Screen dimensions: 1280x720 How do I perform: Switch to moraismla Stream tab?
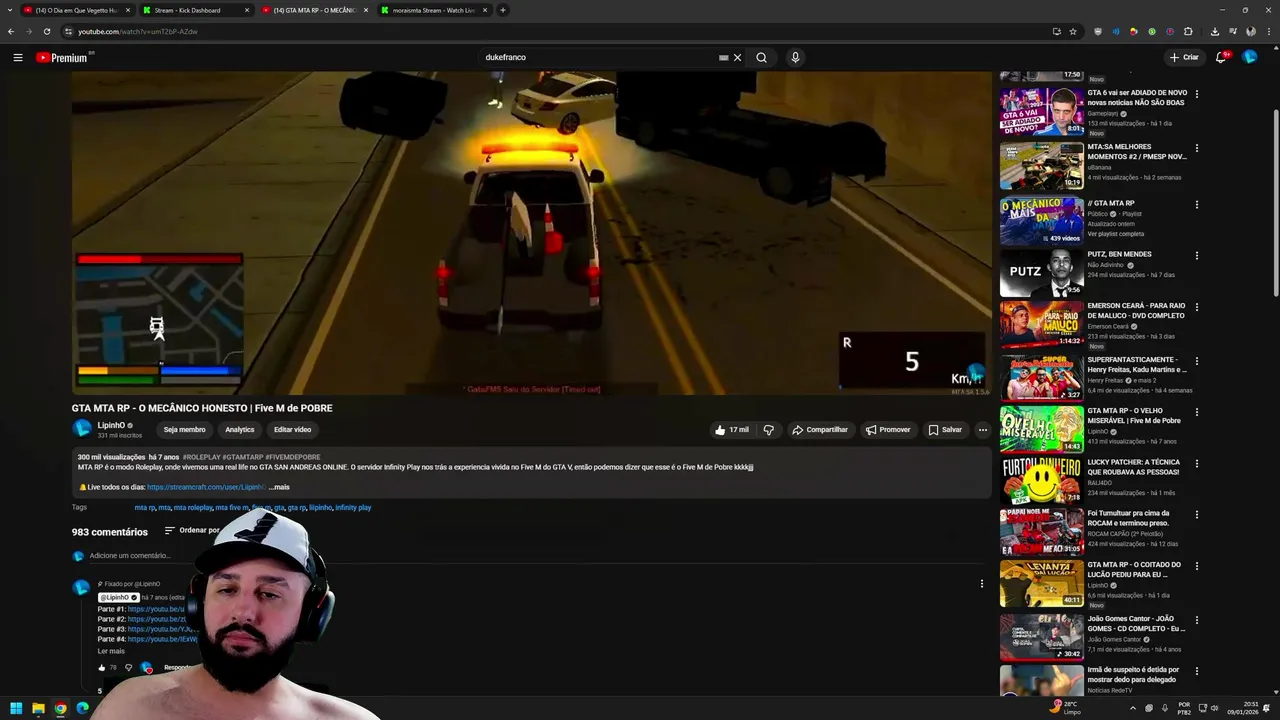[434, 10]
